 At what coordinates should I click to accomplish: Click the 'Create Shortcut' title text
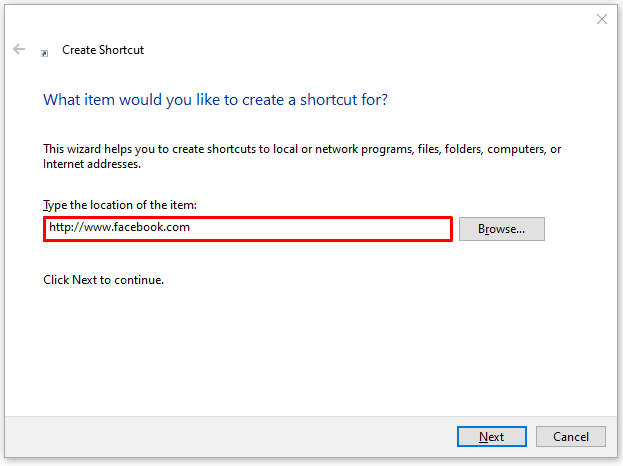pos(103,49)
